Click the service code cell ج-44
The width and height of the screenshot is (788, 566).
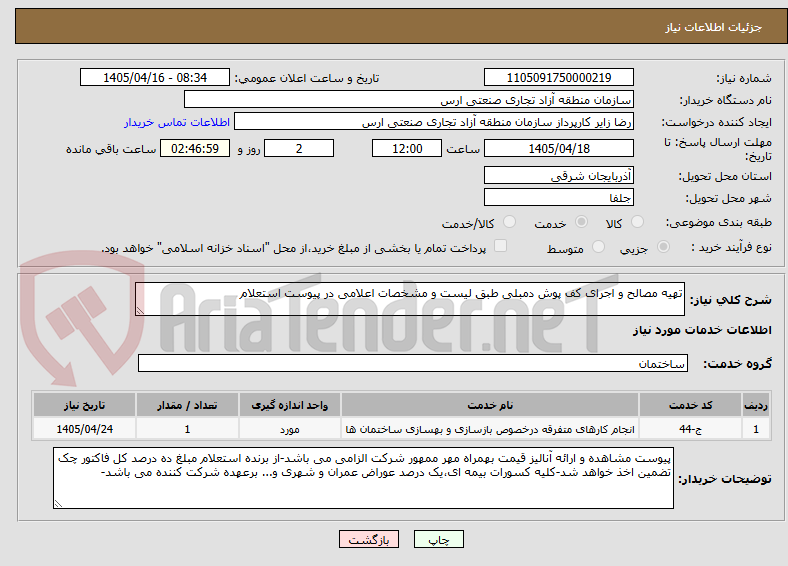[691, 429]
